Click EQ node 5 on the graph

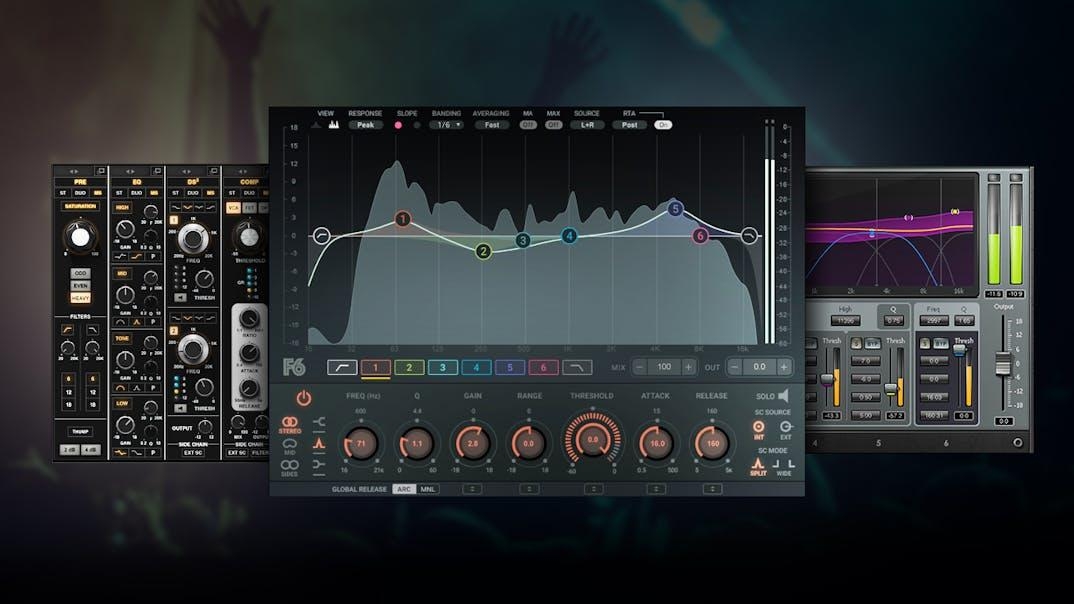(x=675, y=209)
